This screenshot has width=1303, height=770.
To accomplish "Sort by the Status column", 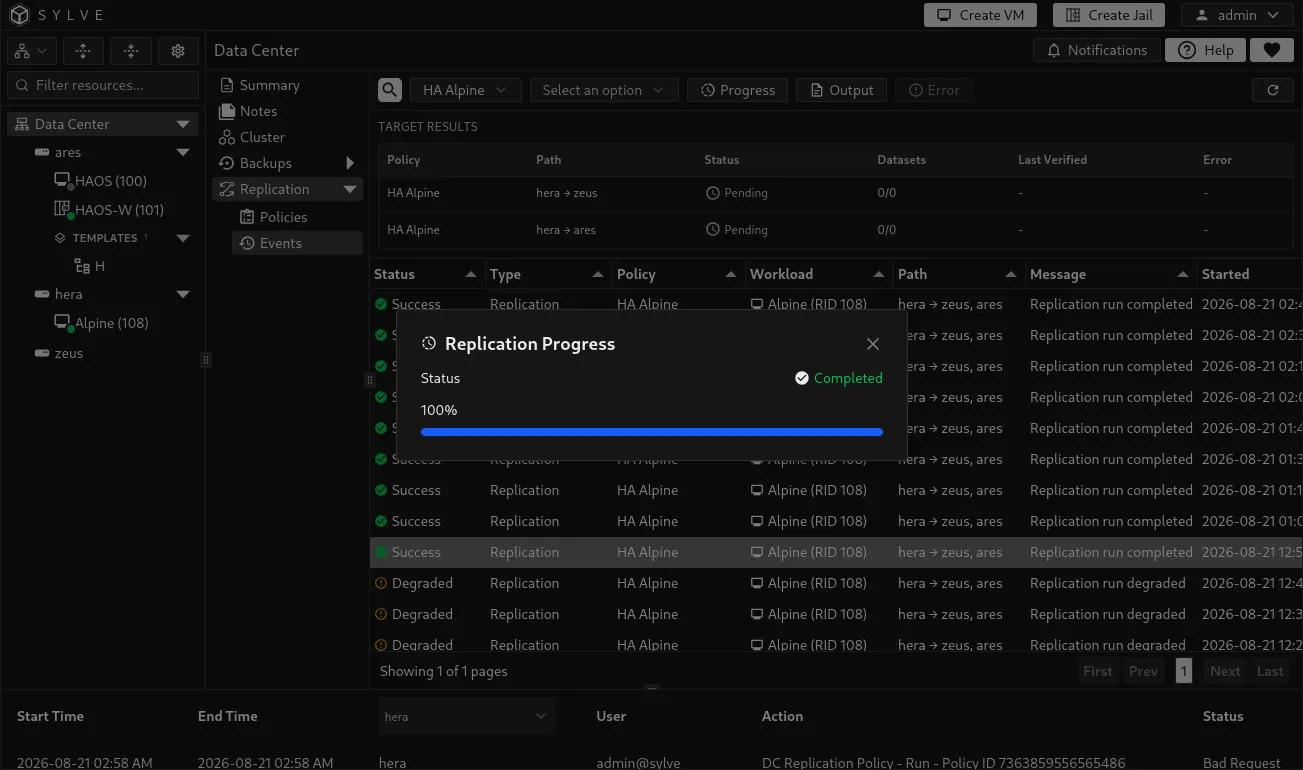I will [x=425, y=274].
